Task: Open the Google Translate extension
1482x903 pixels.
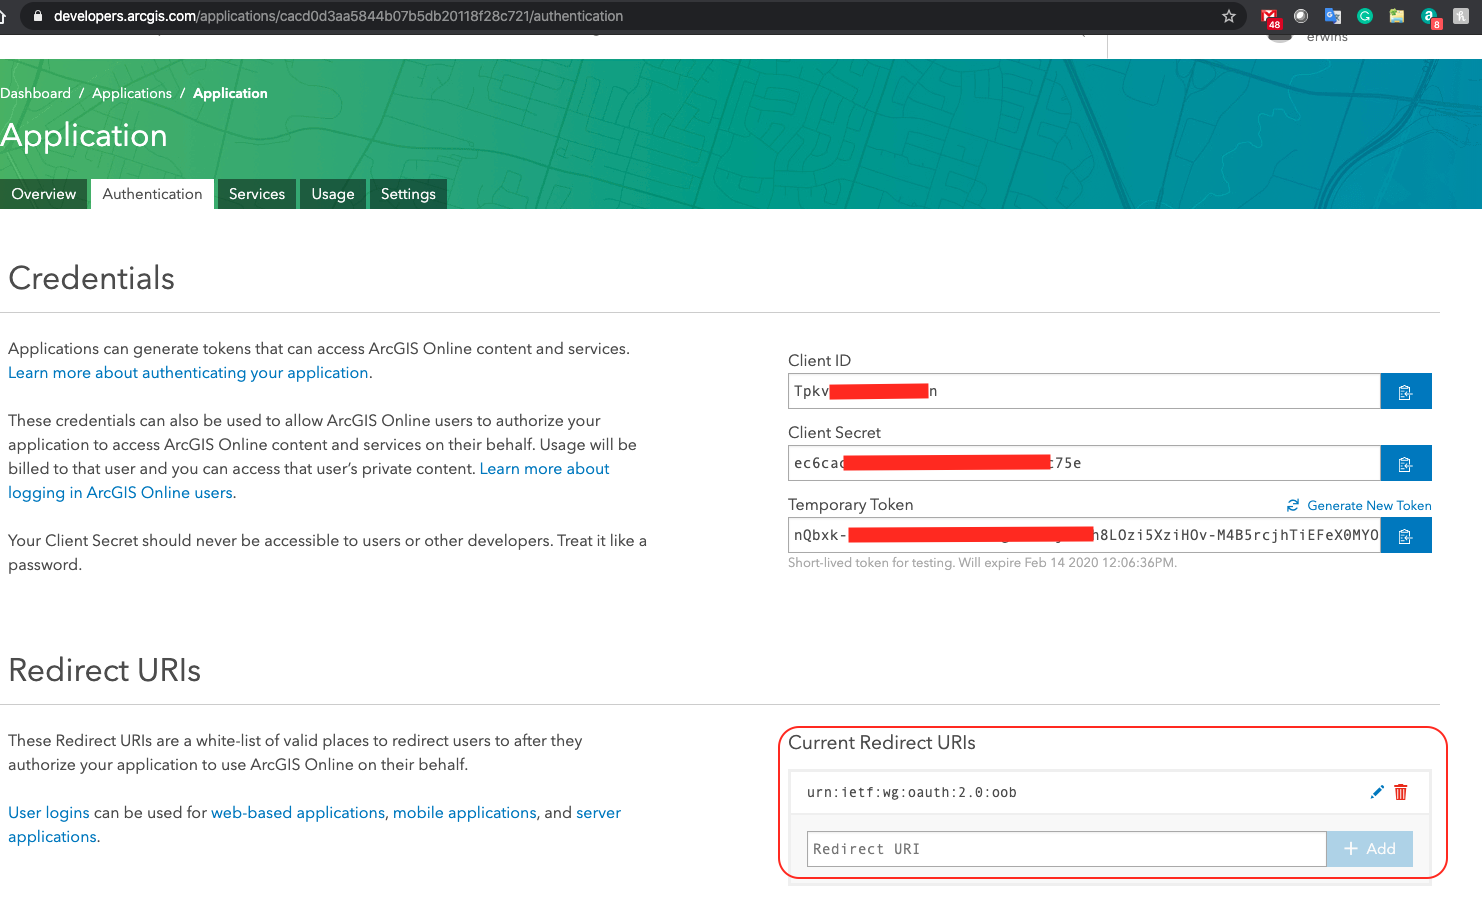Action: (1332, 16)
